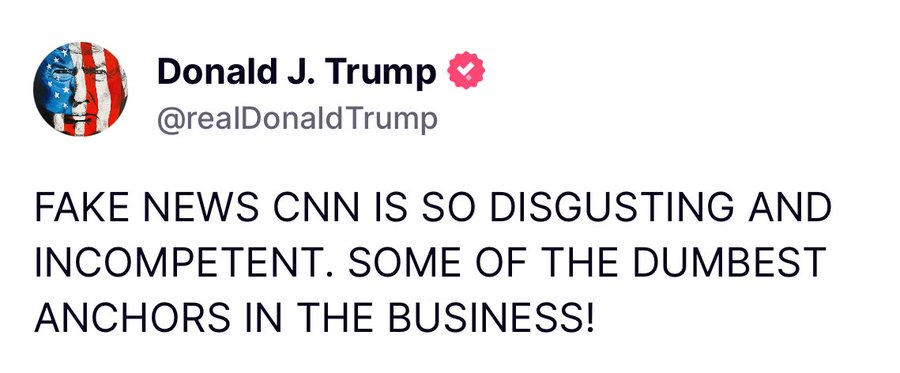The width and height of the screenshot is (900, 373).
Task: Click the second line starting with INCOMPETENT
Action: pos(430,262)
